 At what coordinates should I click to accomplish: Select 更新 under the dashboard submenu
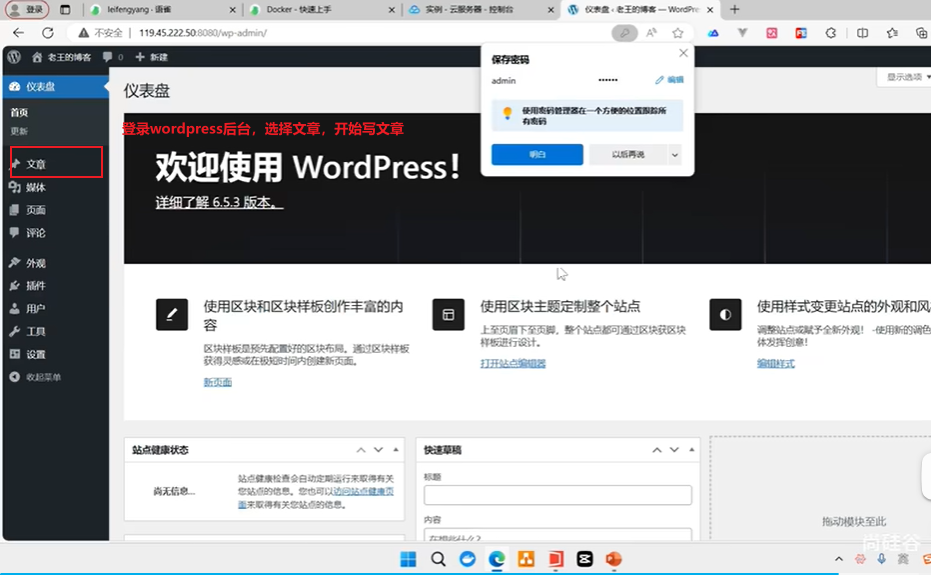point(18,131)
